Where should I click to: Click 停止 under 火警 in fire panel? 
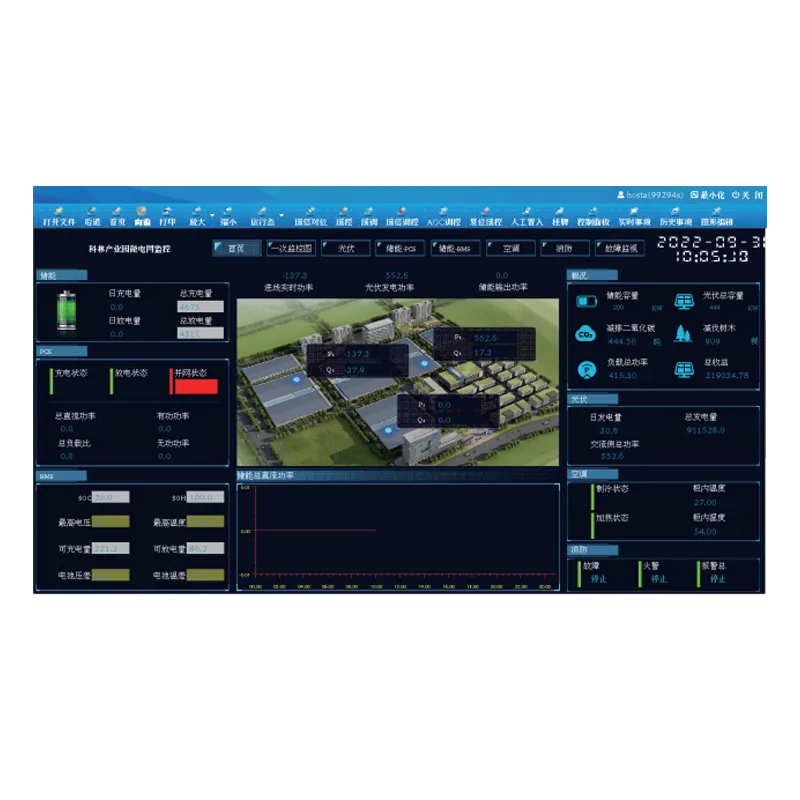(659, 578)
